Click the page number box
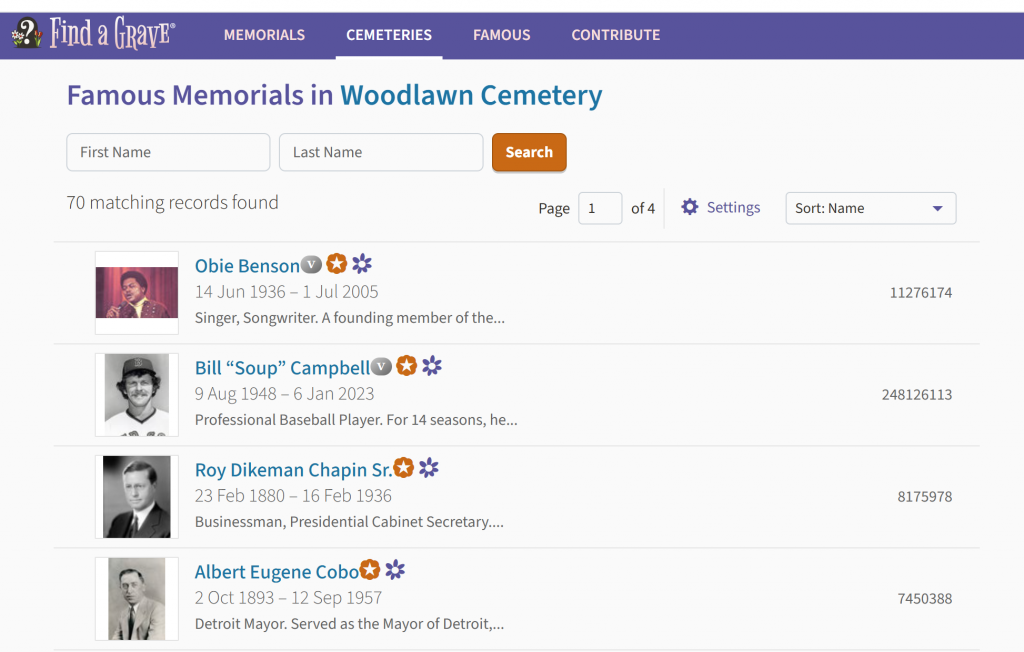The width and height of the screenshot is (1024, 652). pos(600,208)
